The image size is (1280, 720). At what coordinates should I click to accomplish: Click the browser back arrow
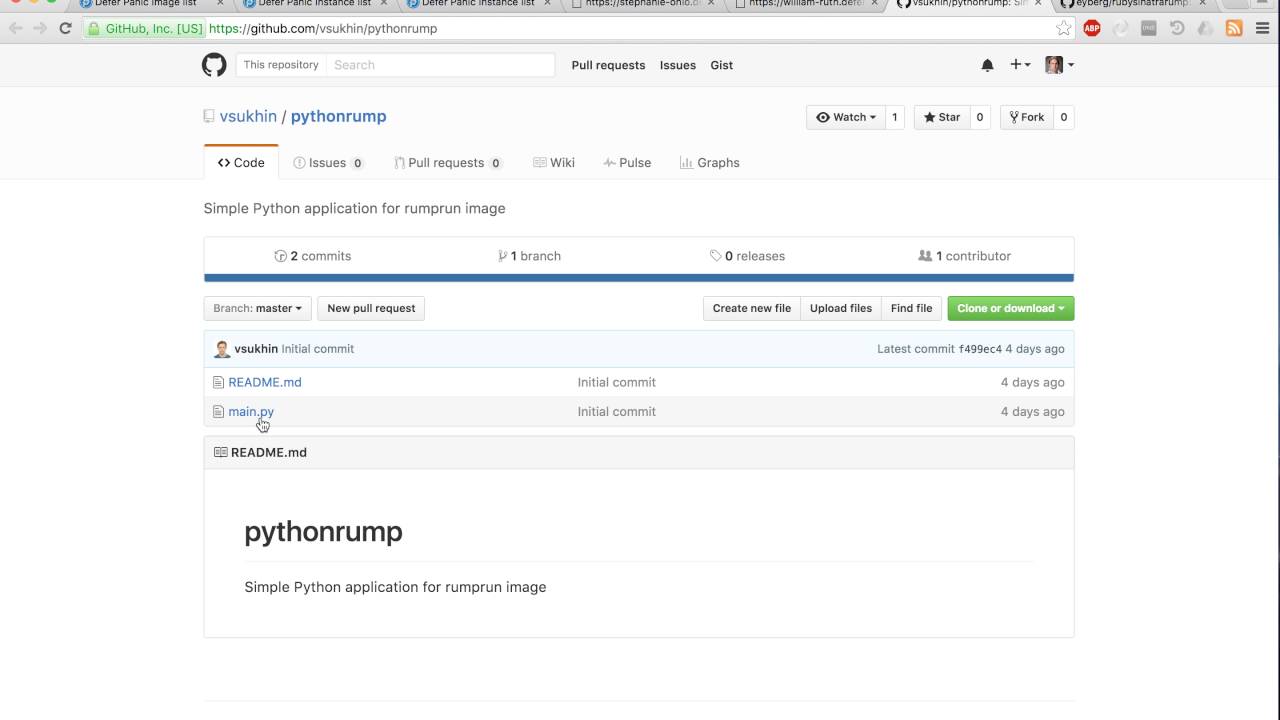pyautogui.click(x=15, y=28)
